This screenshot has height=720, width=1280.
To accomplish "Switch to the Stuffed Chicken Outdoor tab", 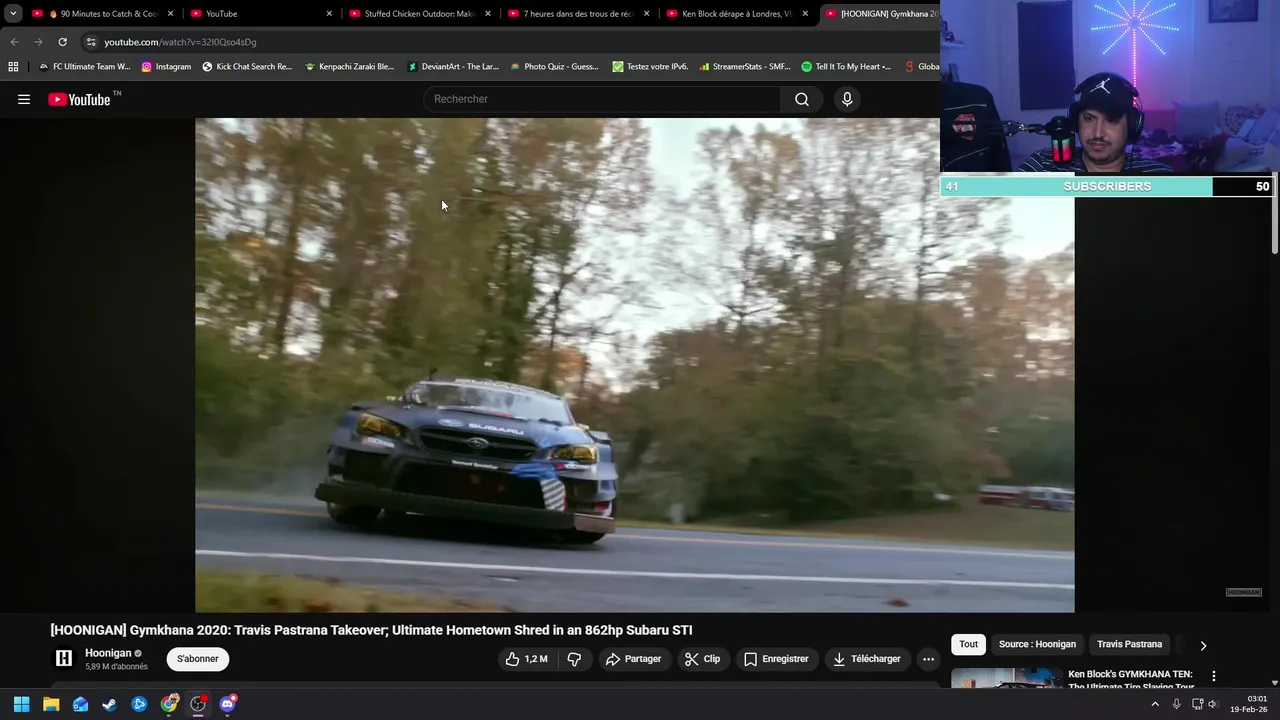I will pos(418,14).
